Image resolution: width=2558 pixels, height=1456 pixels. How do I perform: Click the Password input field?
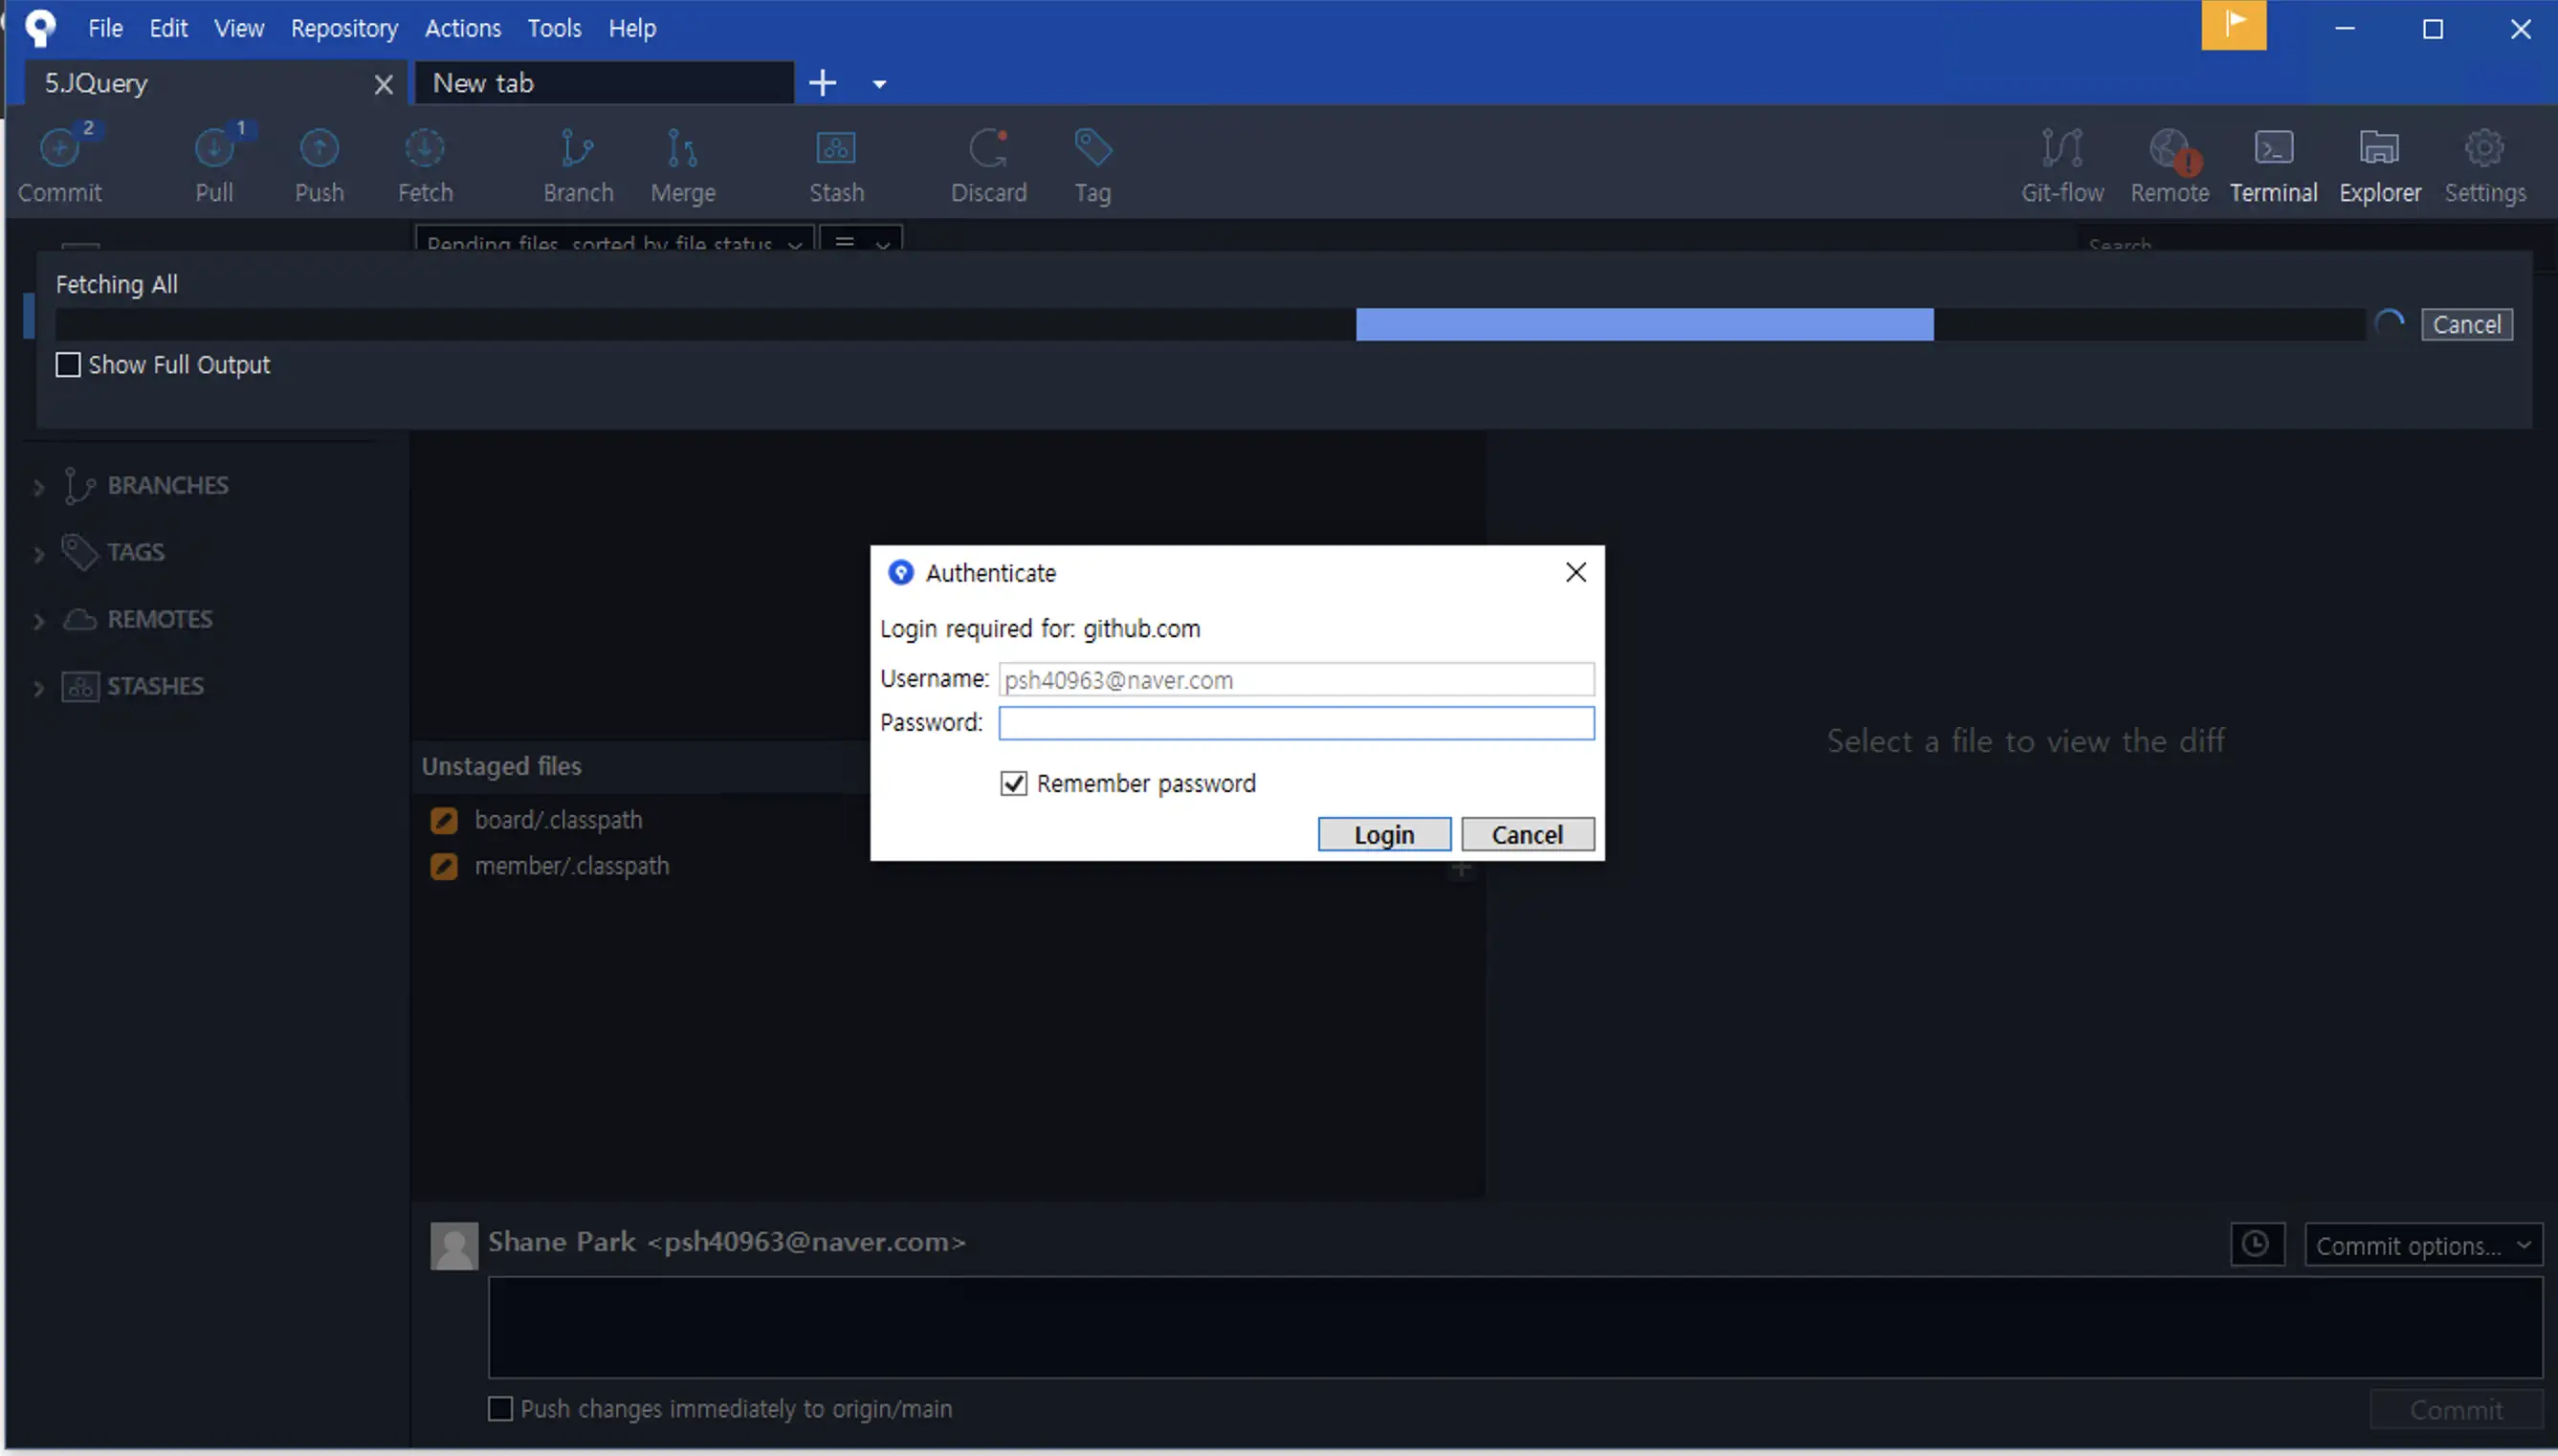pyautogui.click(x=1295, y=723)
